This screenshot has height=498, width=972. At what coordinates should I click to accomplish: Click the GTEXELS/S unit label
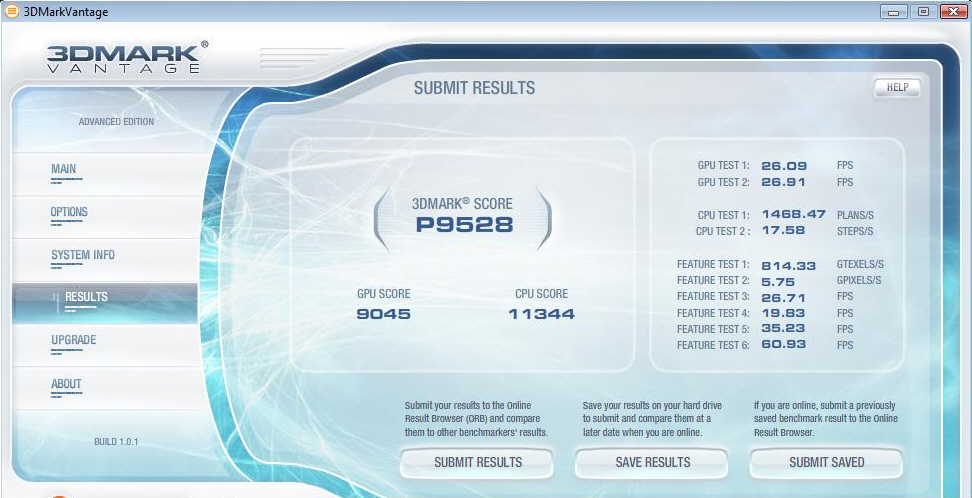(859, 265)
